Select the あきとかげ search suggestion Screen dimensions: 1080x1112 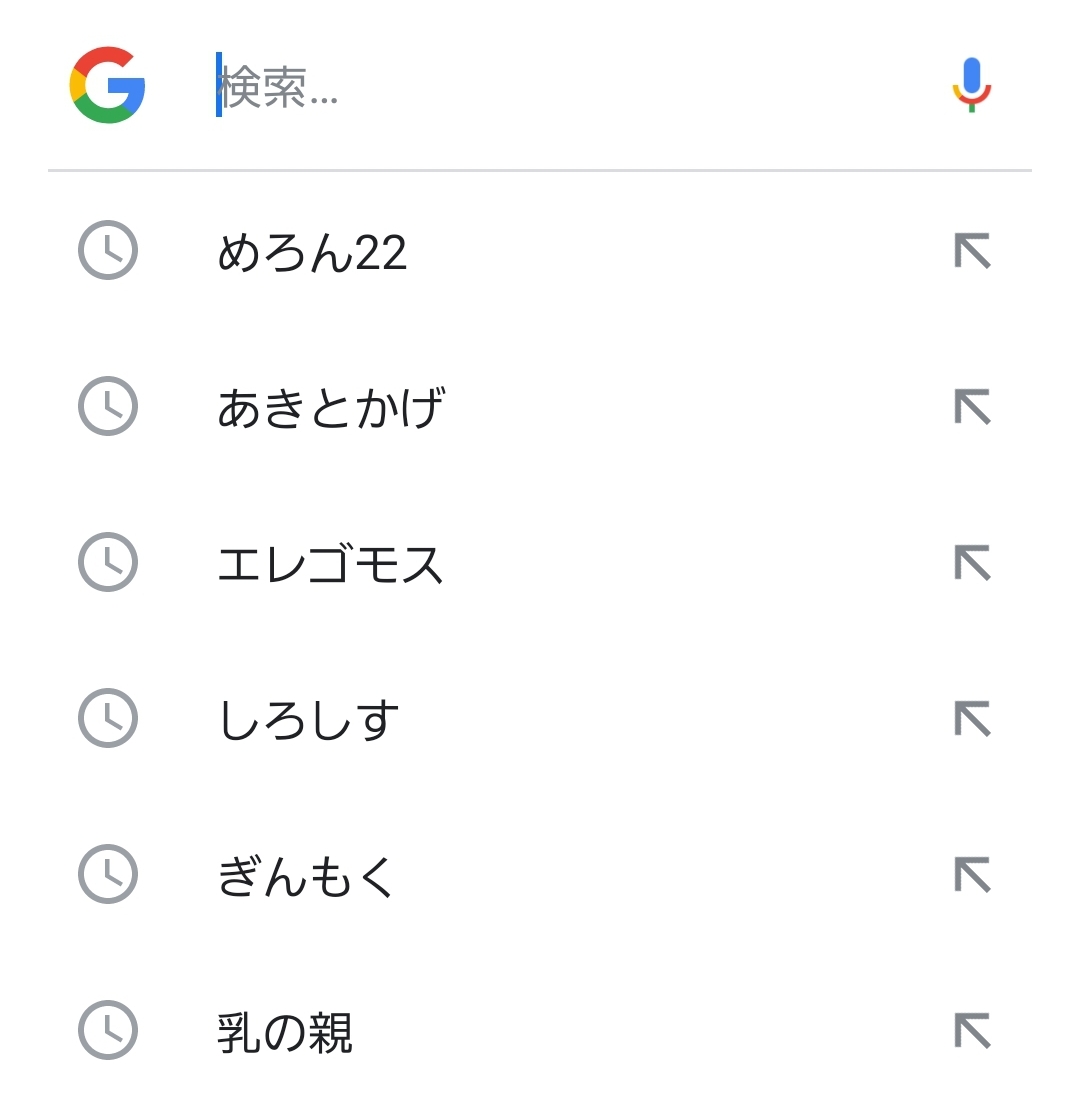click(330, 408)
